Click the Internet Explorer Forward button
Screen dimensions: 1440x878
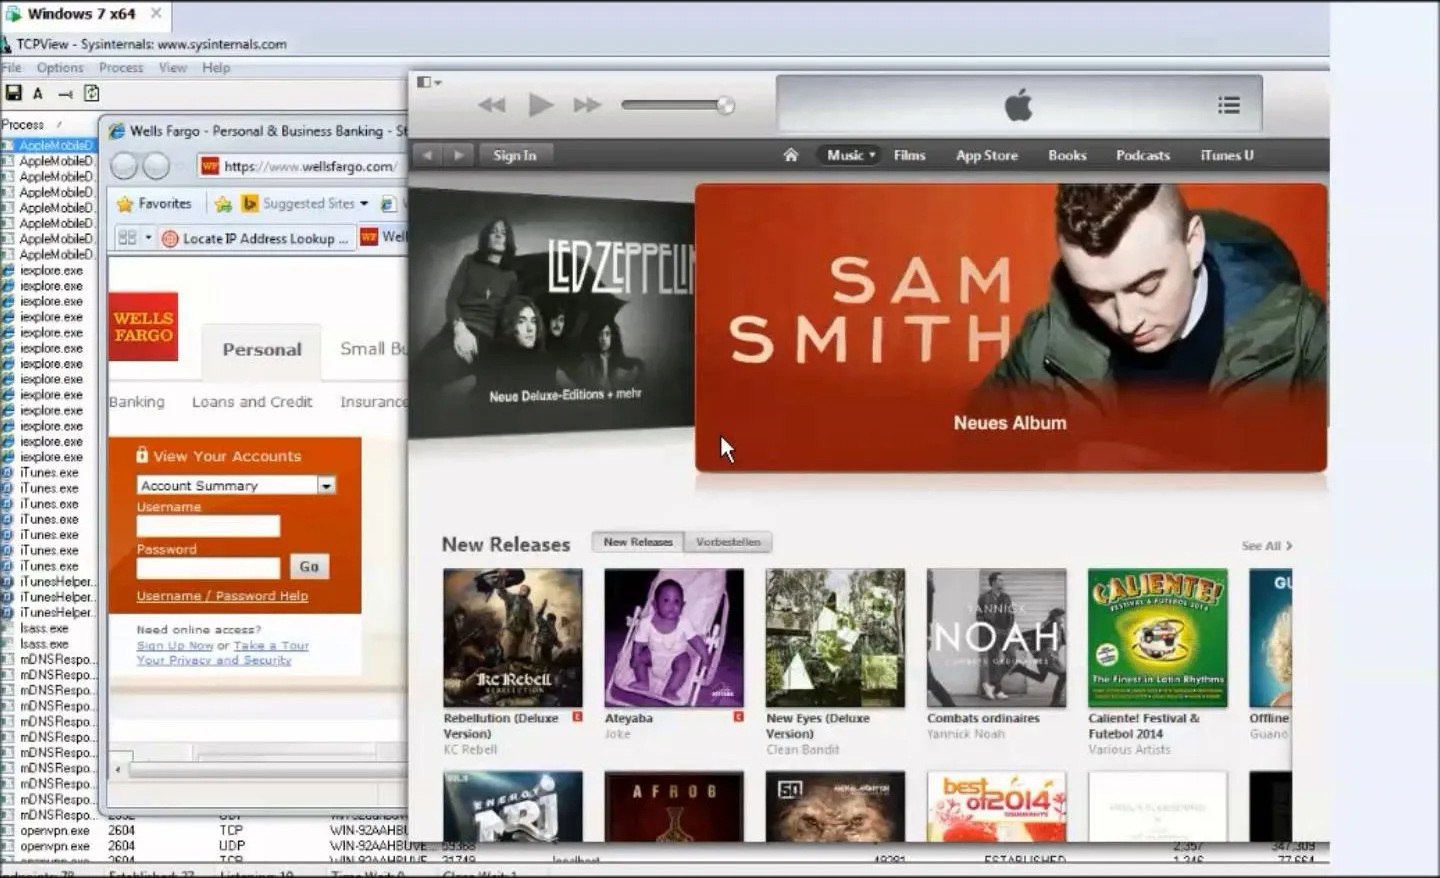coord(156,166)
